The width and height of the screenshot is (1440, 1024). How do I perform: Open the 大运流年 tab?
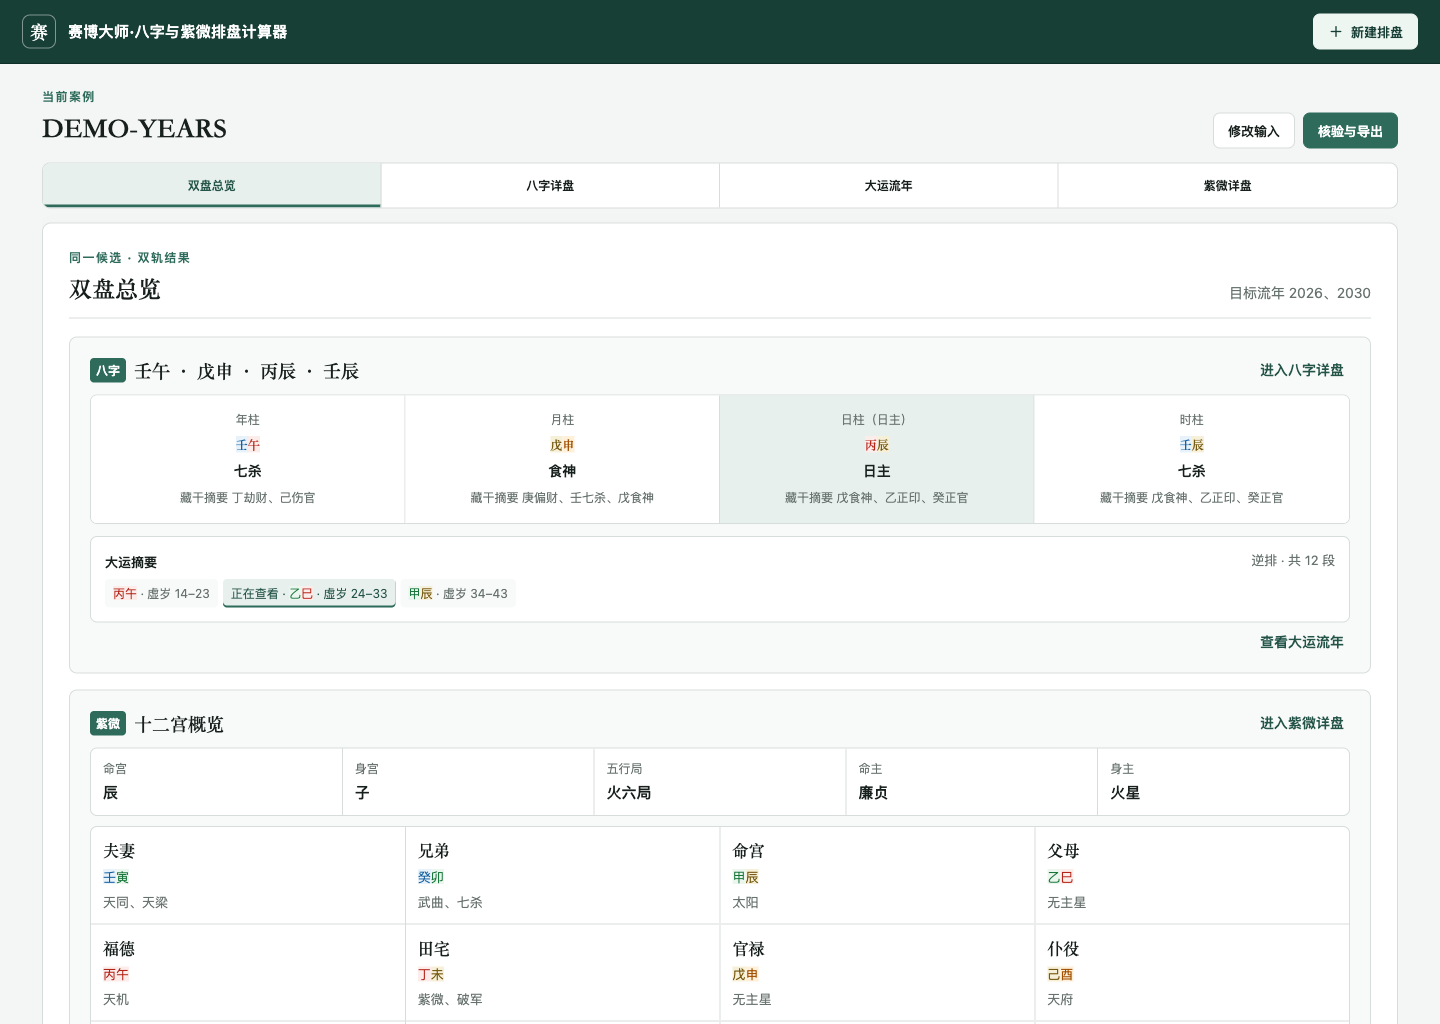coord(888,186)
